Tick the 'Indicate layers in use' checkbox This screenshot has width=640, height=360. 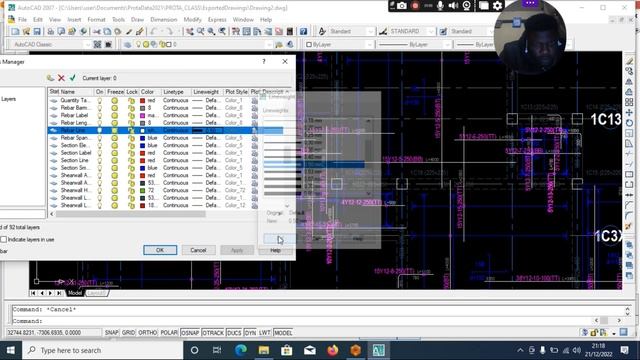pos(4,240)
